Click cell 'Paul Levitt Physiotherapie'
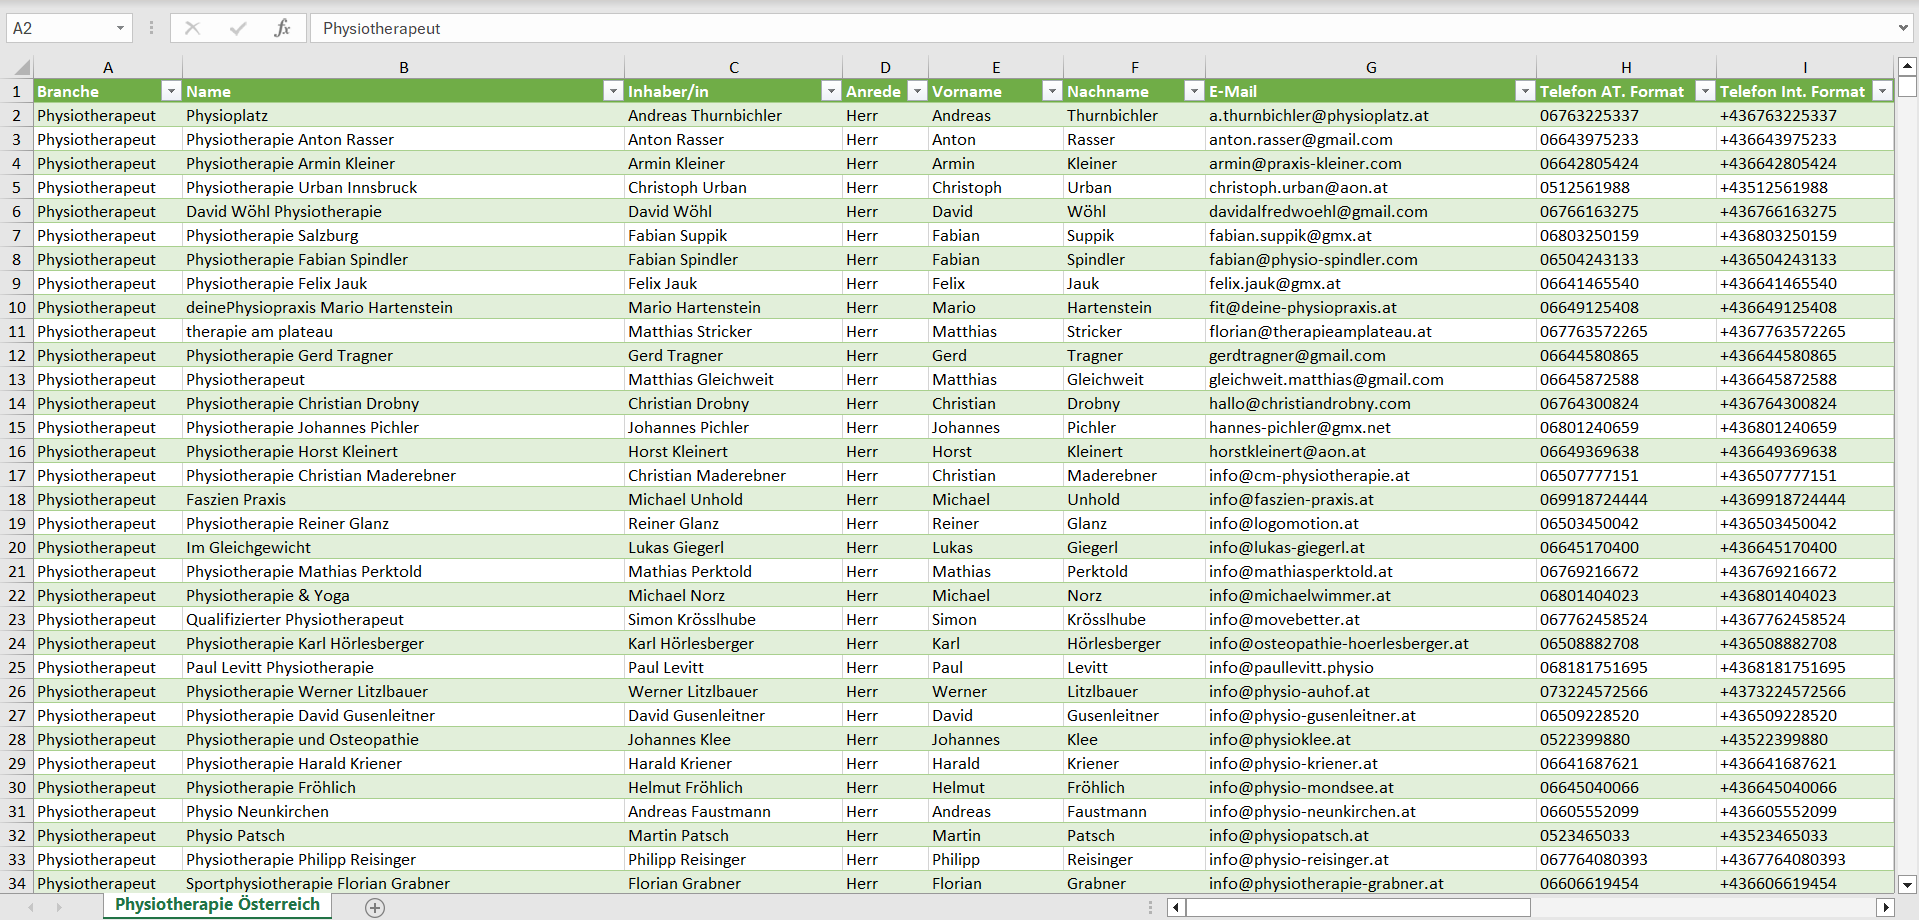This screenshot has height=920, width=1919. tap(404, 667)
